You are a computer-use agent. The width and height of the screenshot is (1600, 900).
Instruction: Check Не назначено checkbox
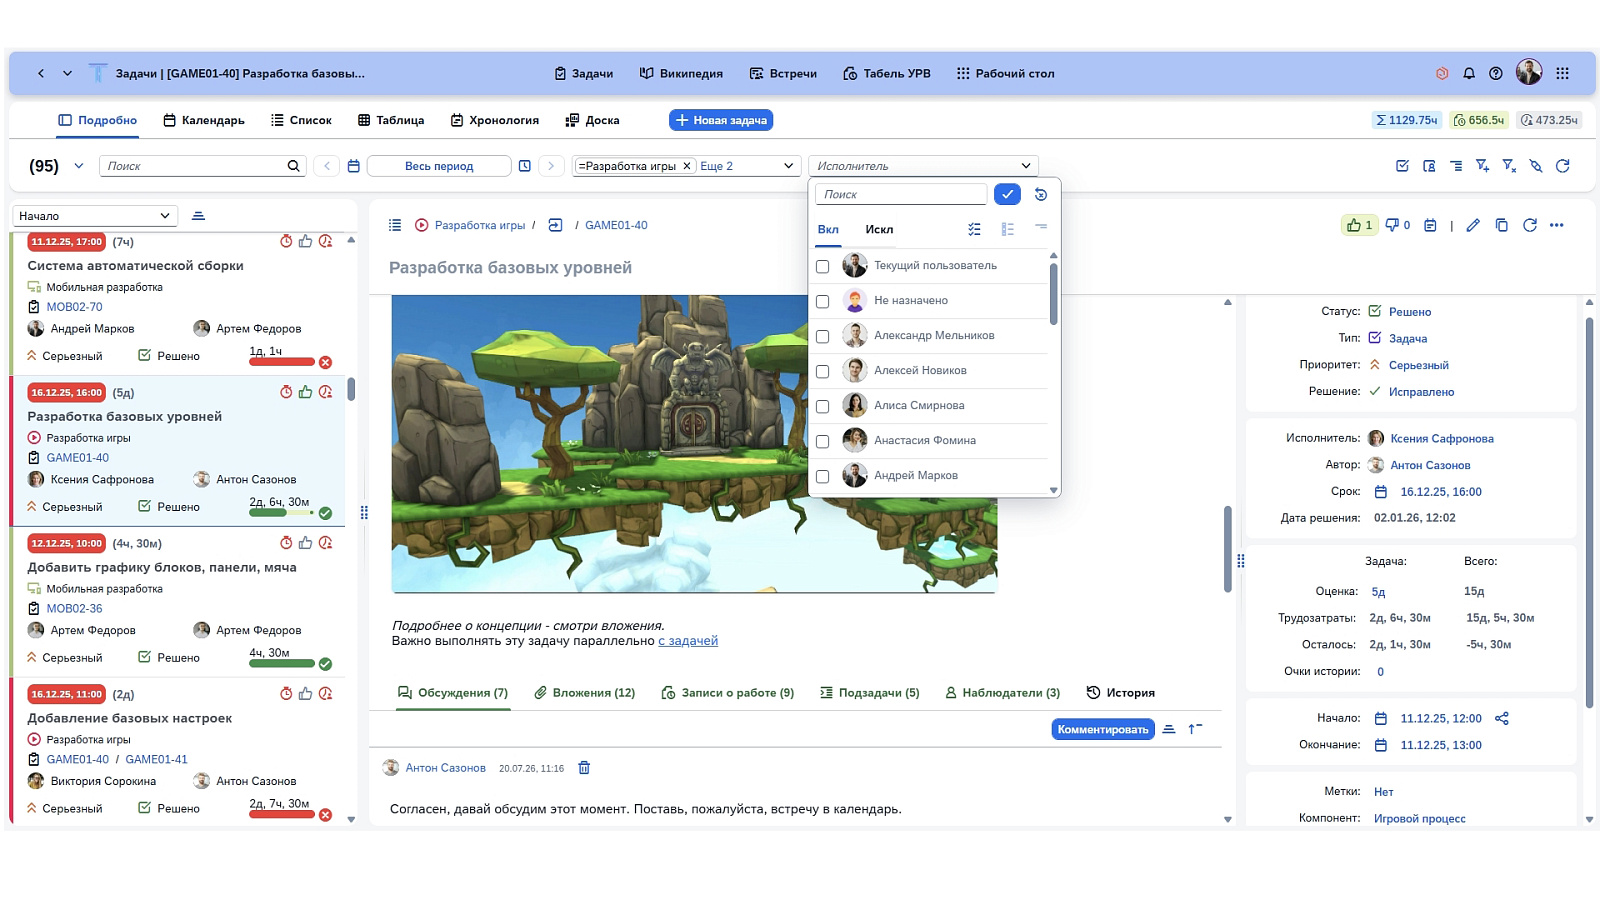(x=822, y=302)
